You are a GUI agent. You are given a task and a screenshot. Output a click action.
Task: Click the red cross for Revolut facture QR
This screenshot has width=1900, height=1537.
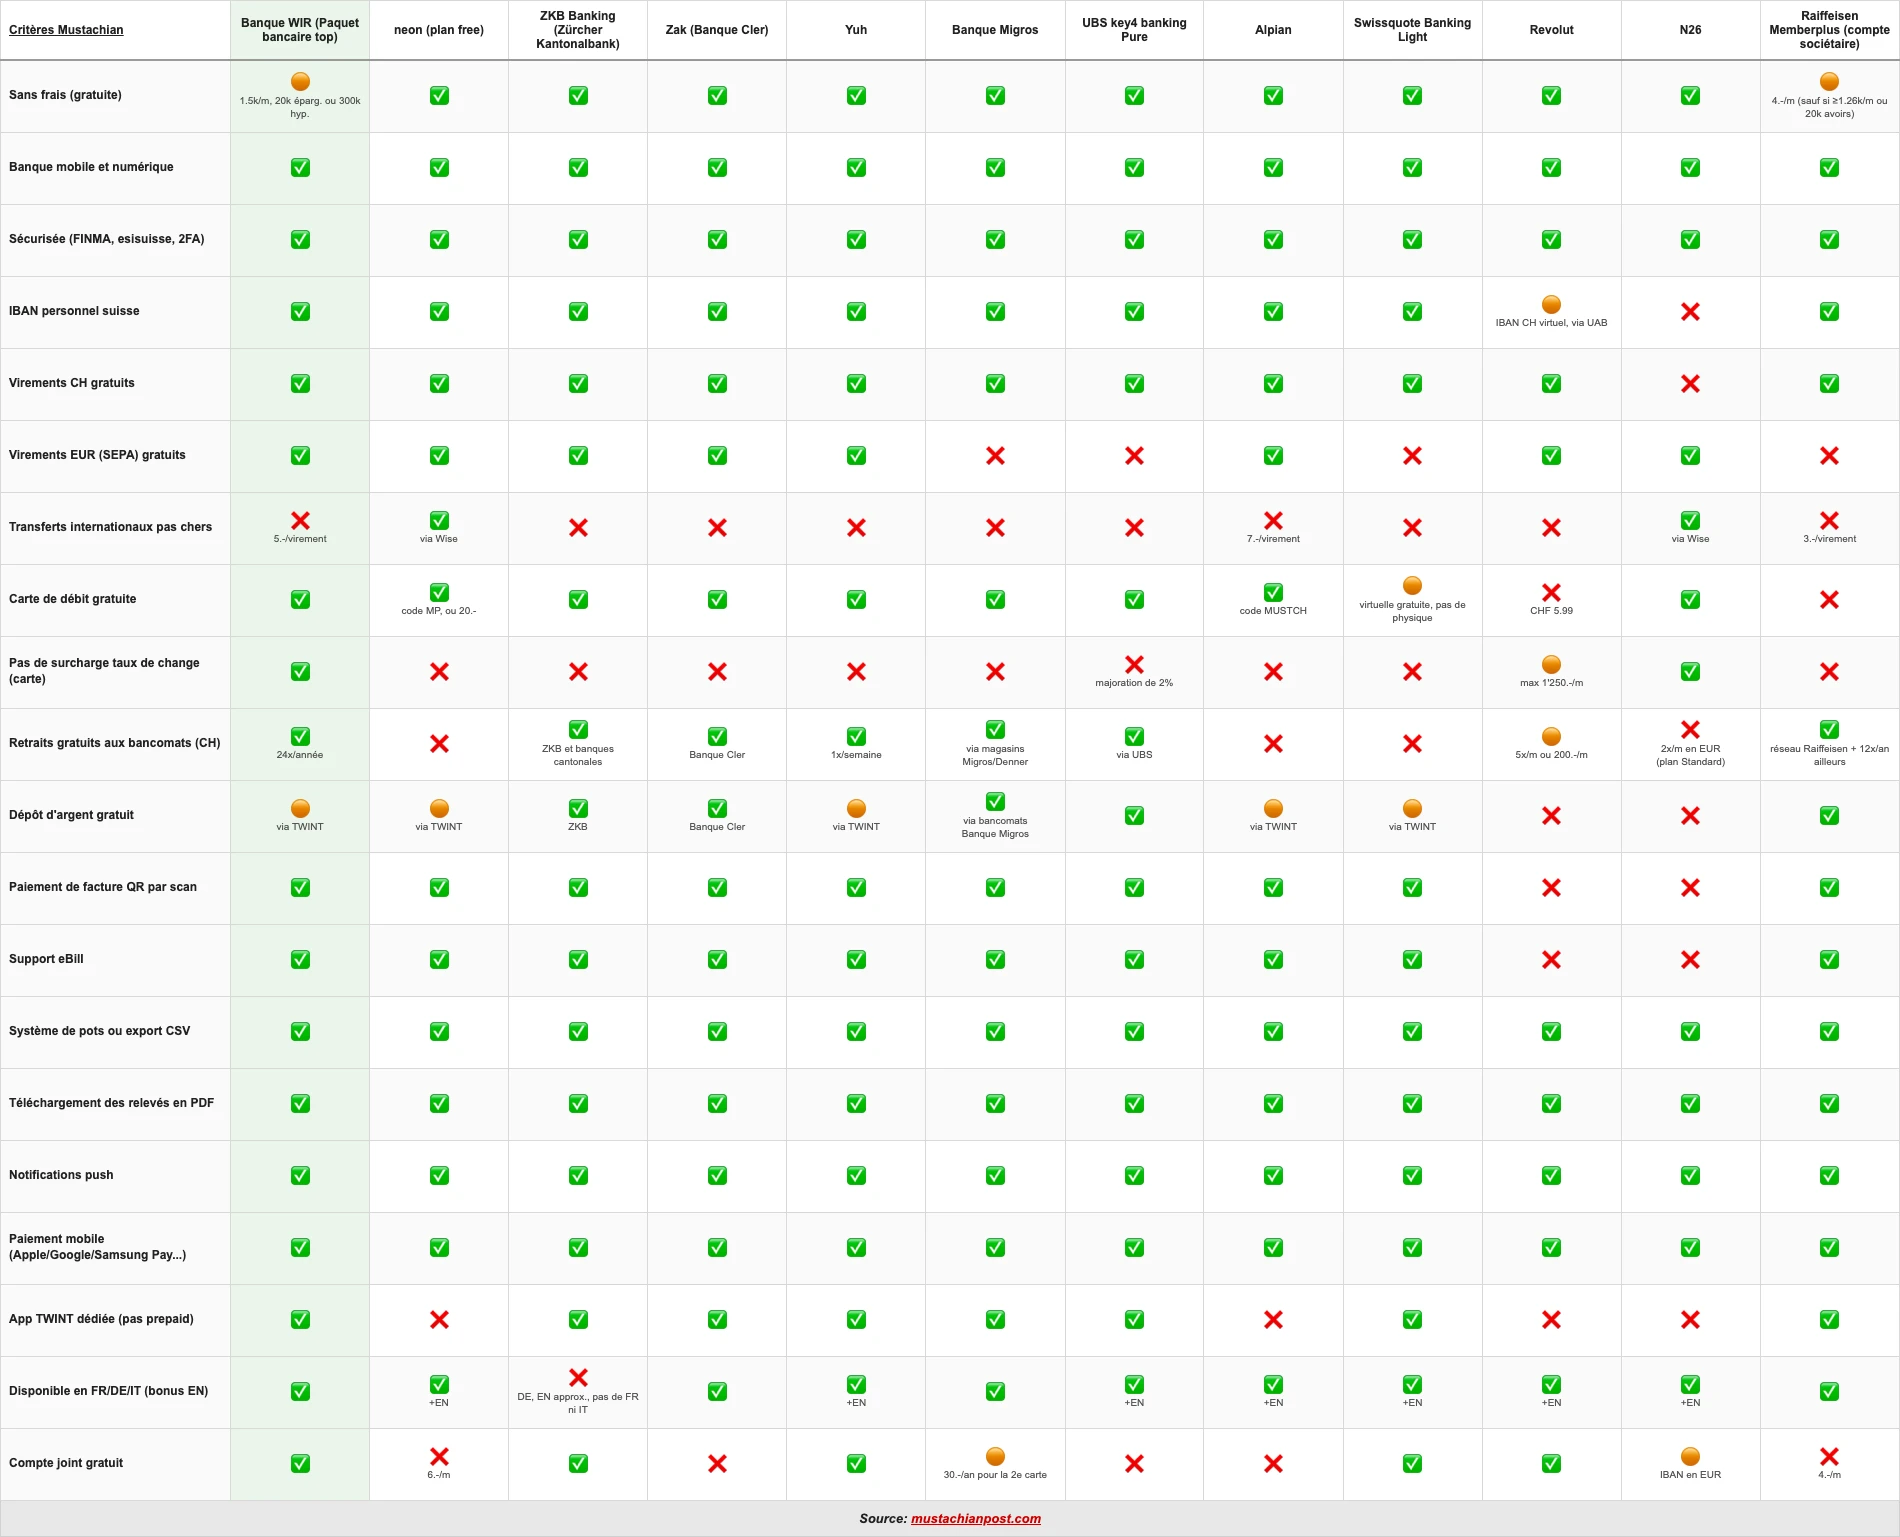point(1551,888)
